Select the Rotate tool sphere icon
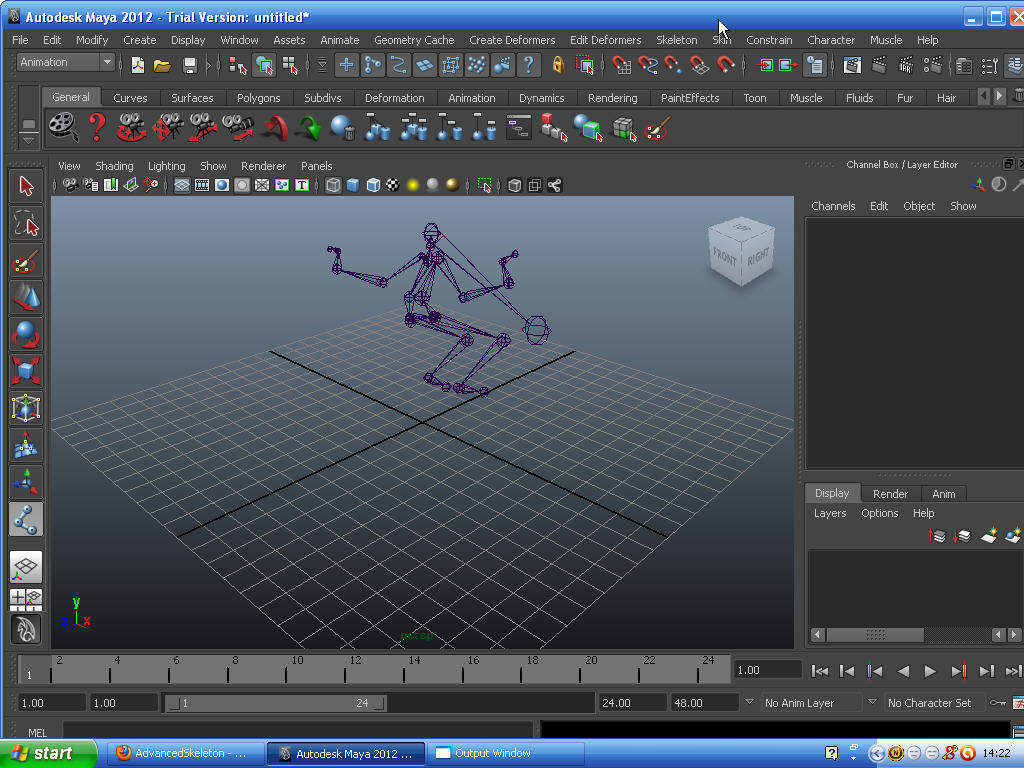 (x=26, y=334)
